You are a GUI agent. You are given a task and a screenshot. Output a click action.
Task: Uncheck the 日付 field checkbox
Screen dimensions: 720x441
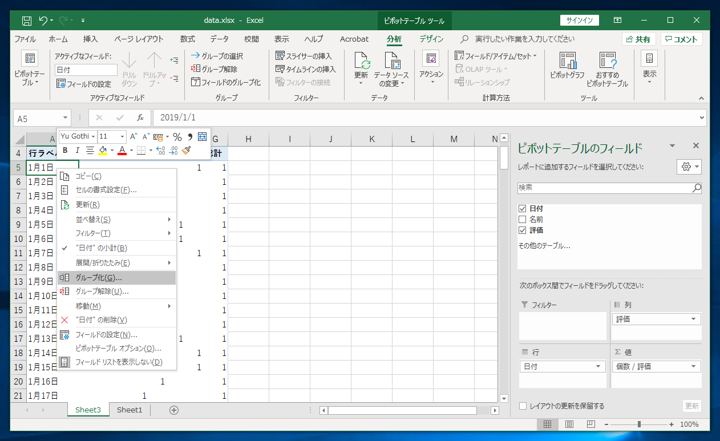pyautogui.click(x=522, y=209)
